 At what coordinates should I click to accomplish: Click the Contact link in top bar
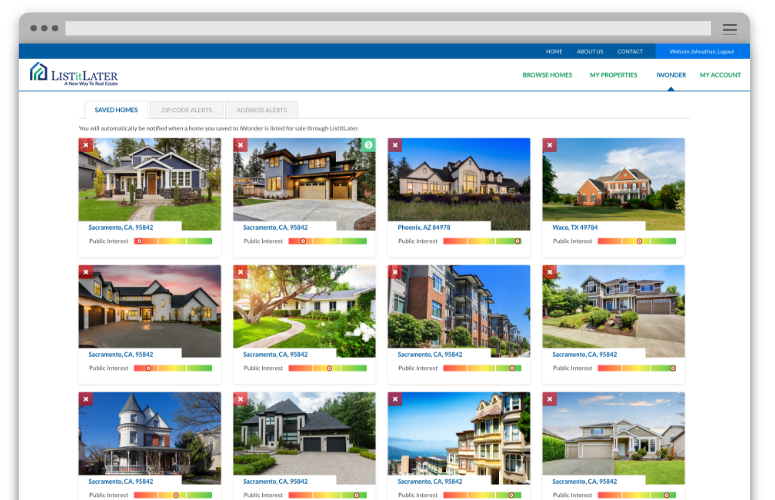click(630, 51)
